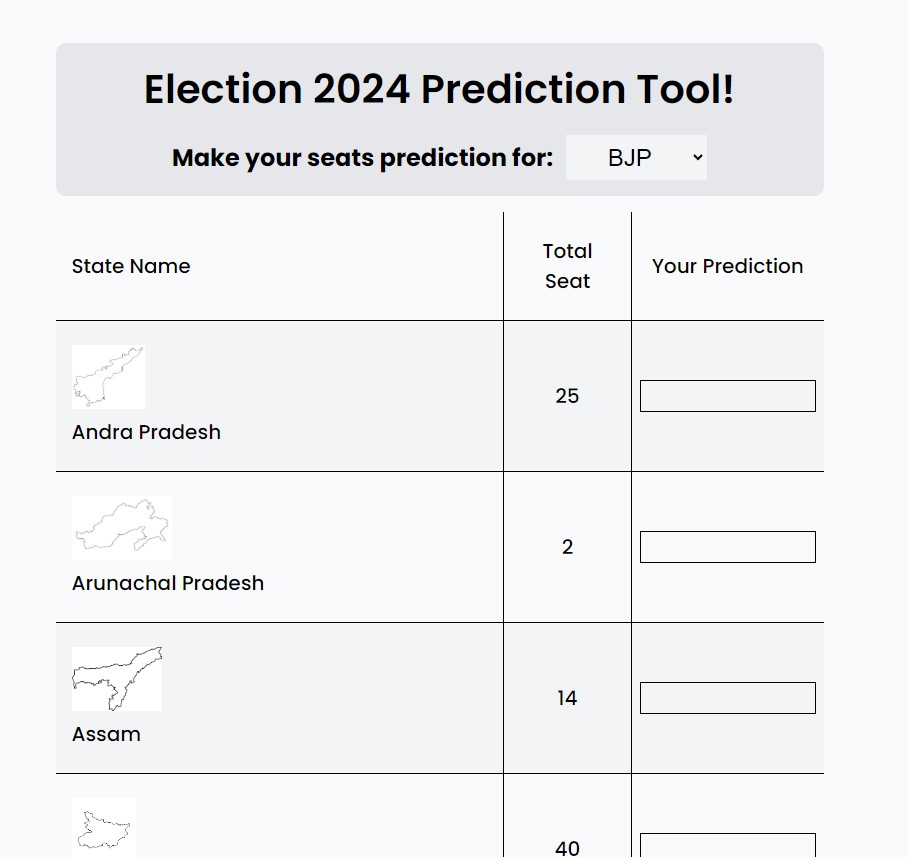Click the Total Seat column header
This screenshot has height=857, width=908.
point(567,266)
